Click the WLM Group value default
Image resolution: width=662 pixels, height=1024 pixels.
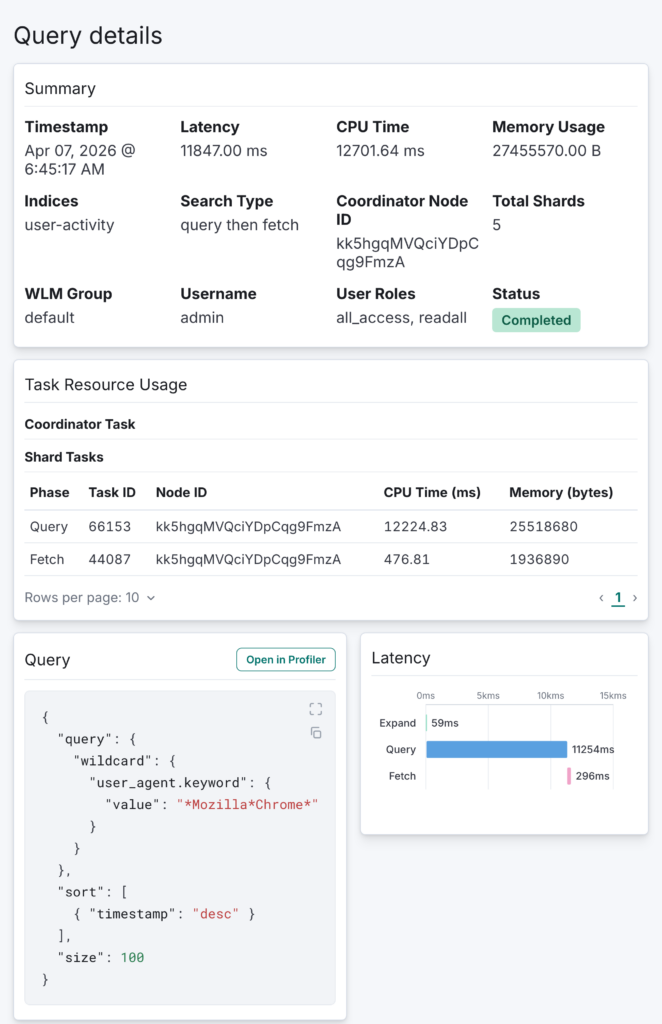pyautogui.click(x=50, y=318)
